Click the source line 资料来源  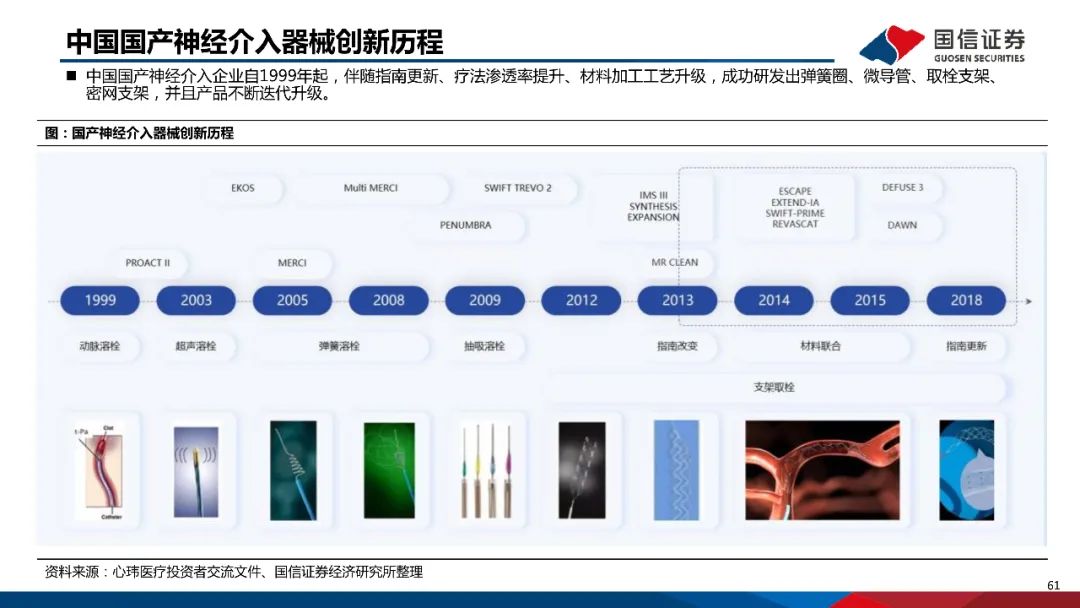[x=233, y=572]
